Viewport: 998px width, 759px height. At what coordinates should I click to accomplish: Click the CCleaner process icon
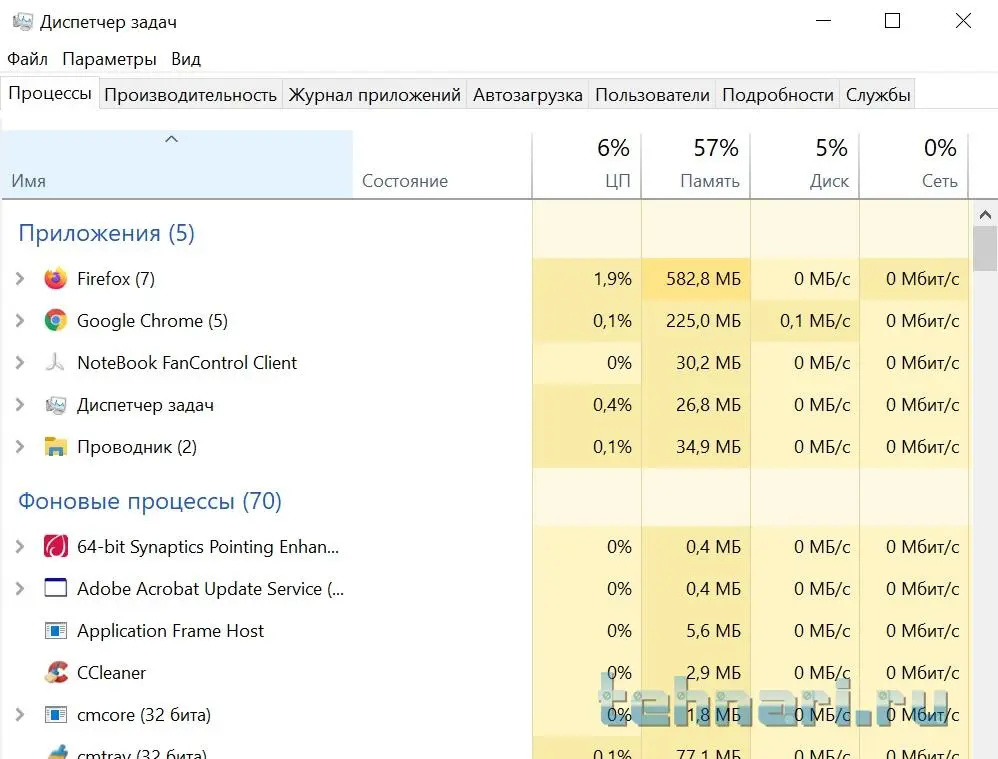coord(56,673)
